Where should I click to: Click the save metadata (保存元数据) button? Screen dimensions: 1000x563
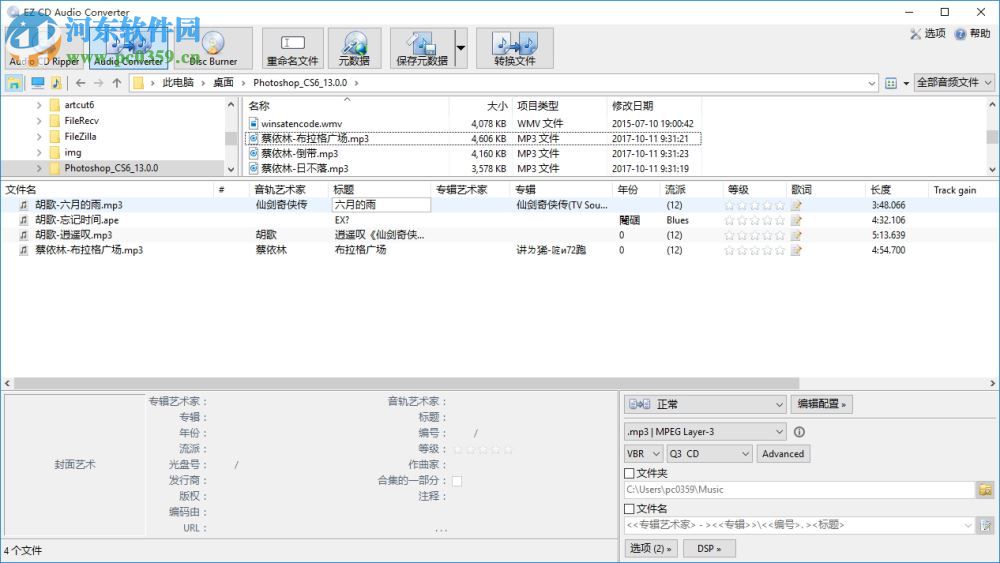(x=422, y=48)
